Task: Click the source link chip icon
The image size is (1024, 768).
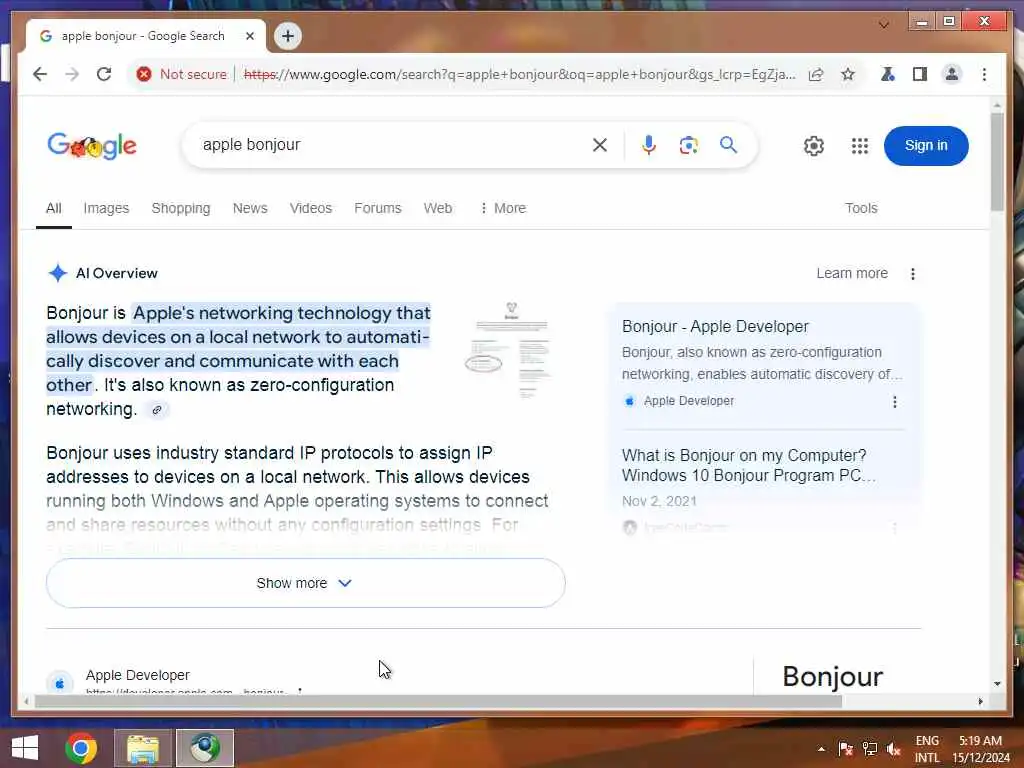Action: point(157,410)
